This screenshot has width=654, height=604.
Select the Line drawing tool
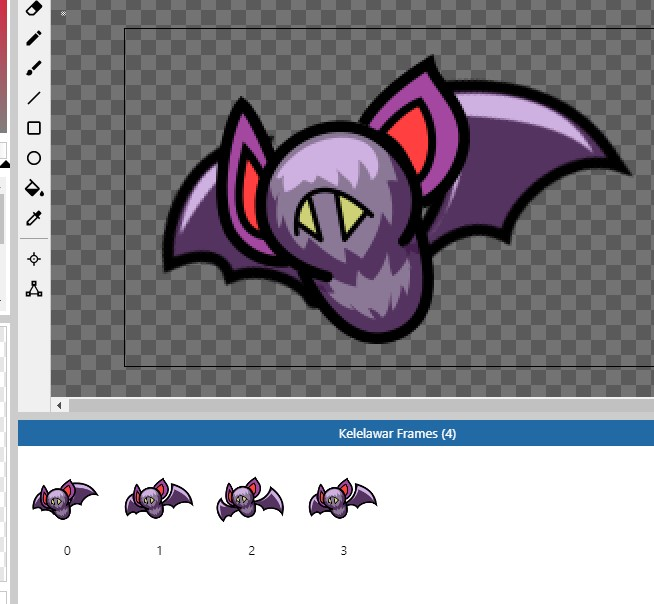(x=34, y=98)
